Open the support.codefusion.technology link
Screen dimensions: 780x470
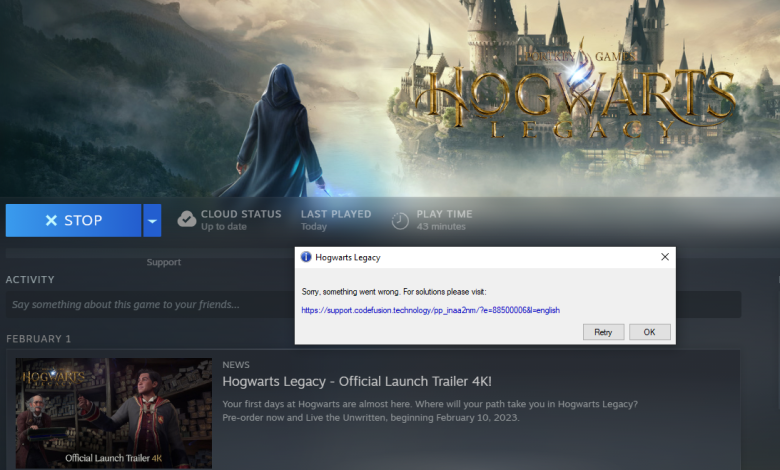coord(430,310)
